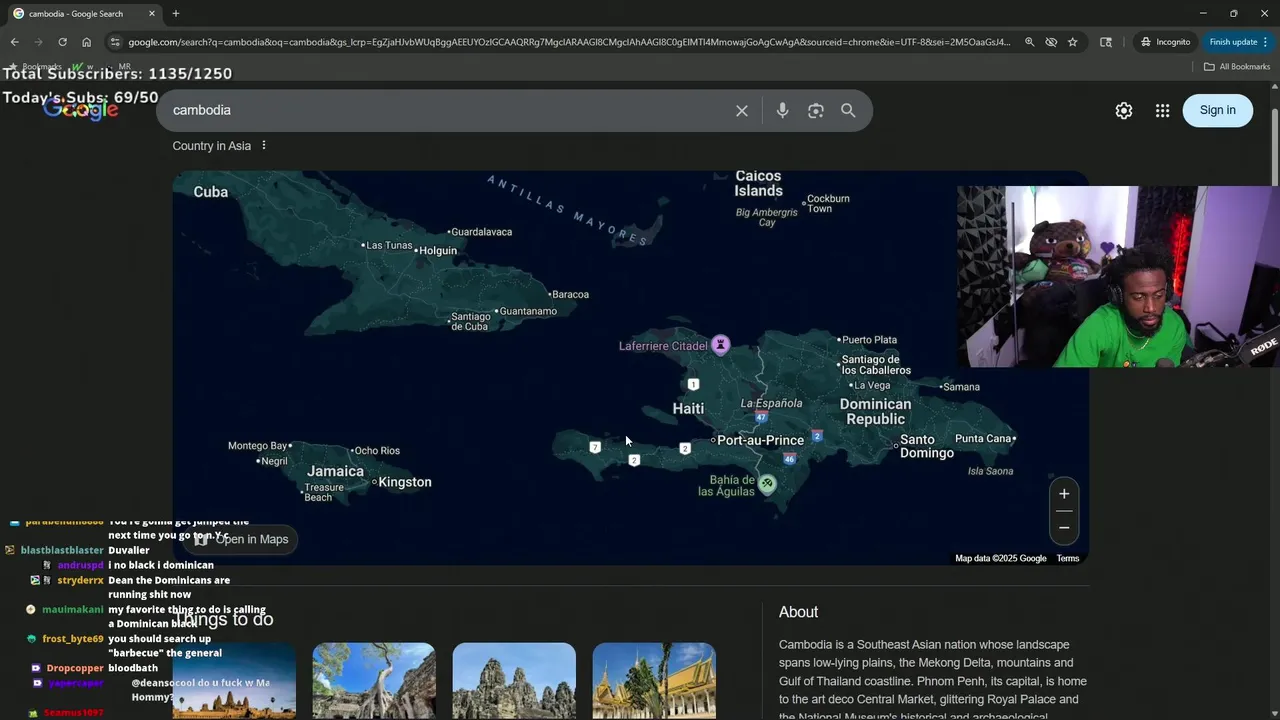Click Montego Bay label on map
Viewport: 1280px width, 720px height.
[x=257, y=446]
